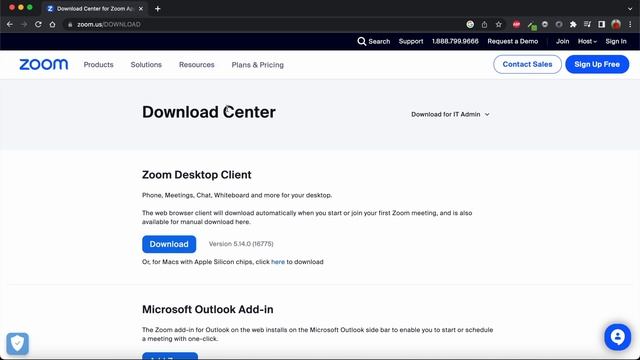Reload the page with refresh icon

38,24
